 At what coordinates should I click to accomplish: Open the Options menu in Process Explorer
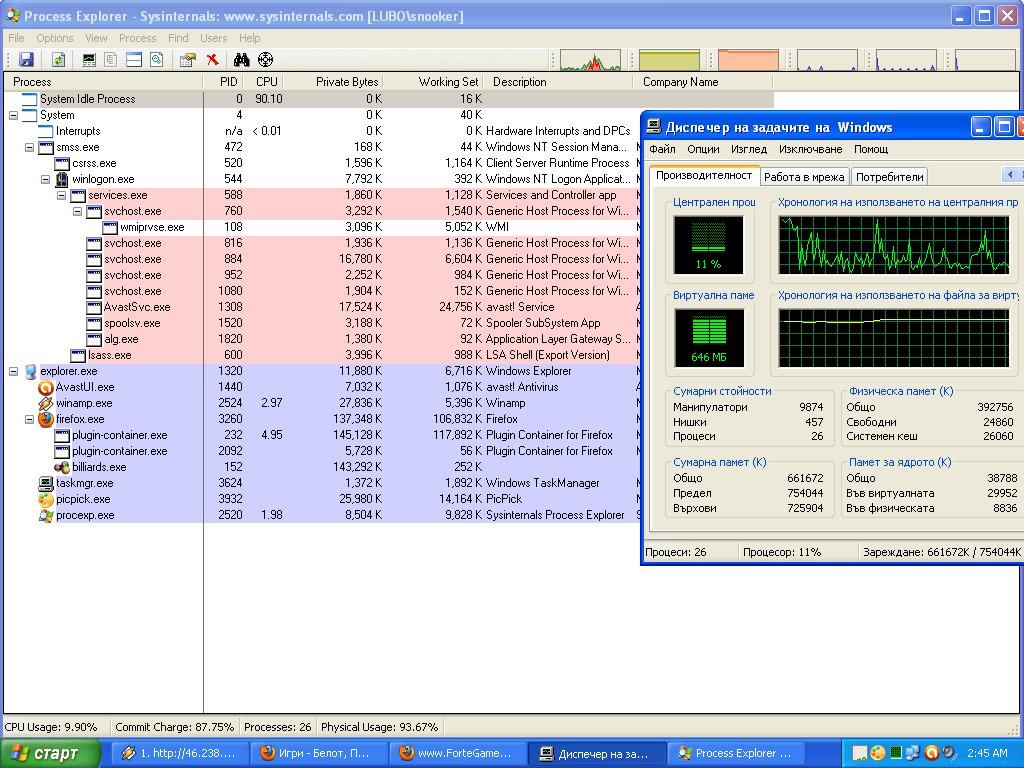pos(55,38)
